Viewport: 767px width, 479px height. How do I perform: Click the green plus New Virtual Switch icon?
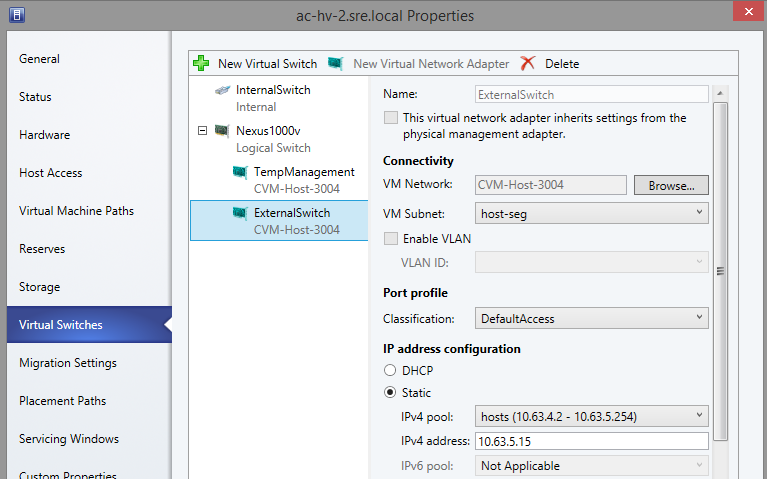coord(201,63)
